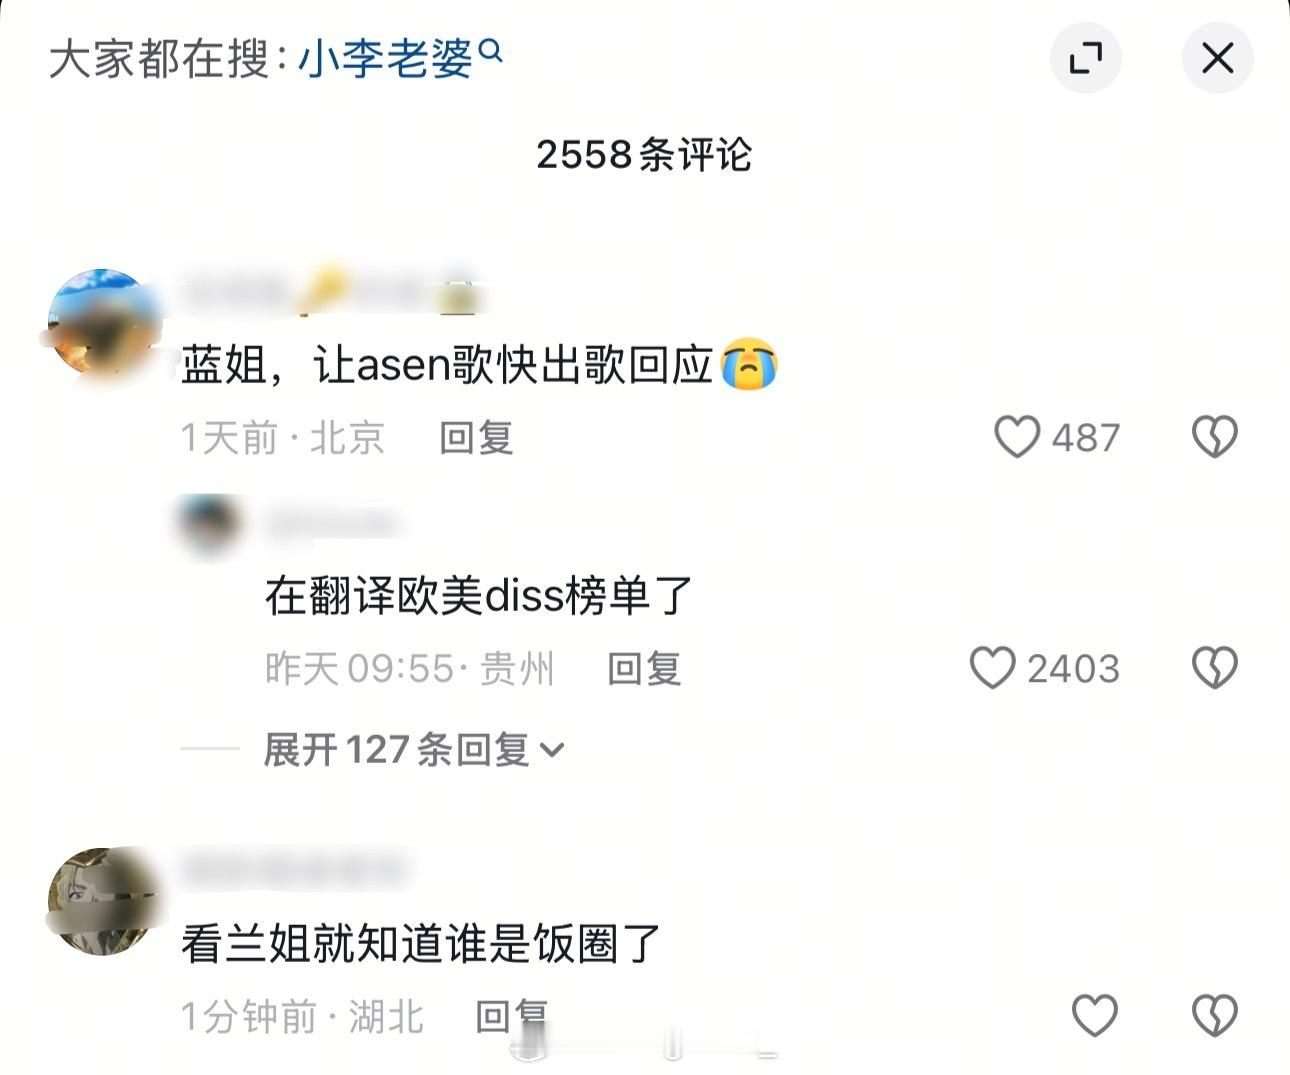Tap search icon next to 小李老婆

click(490, 50)
